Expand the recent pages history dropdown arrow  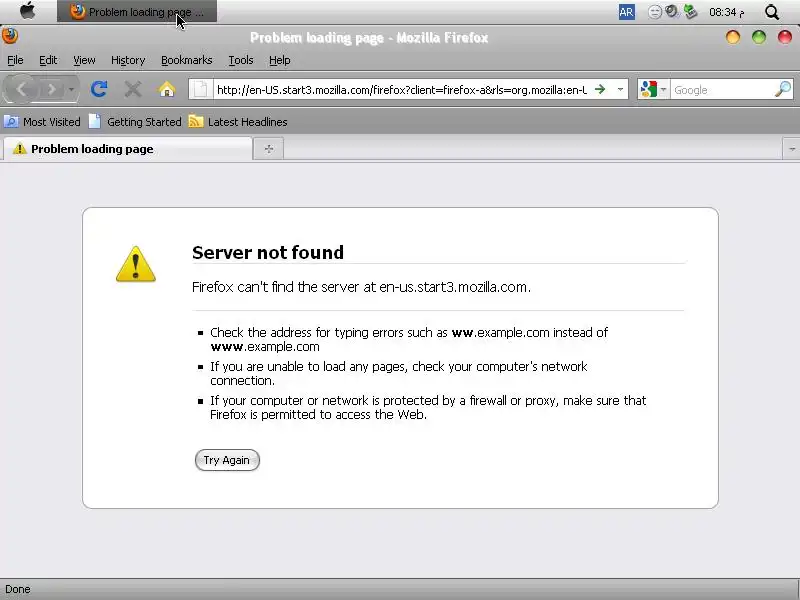point(71,90)
